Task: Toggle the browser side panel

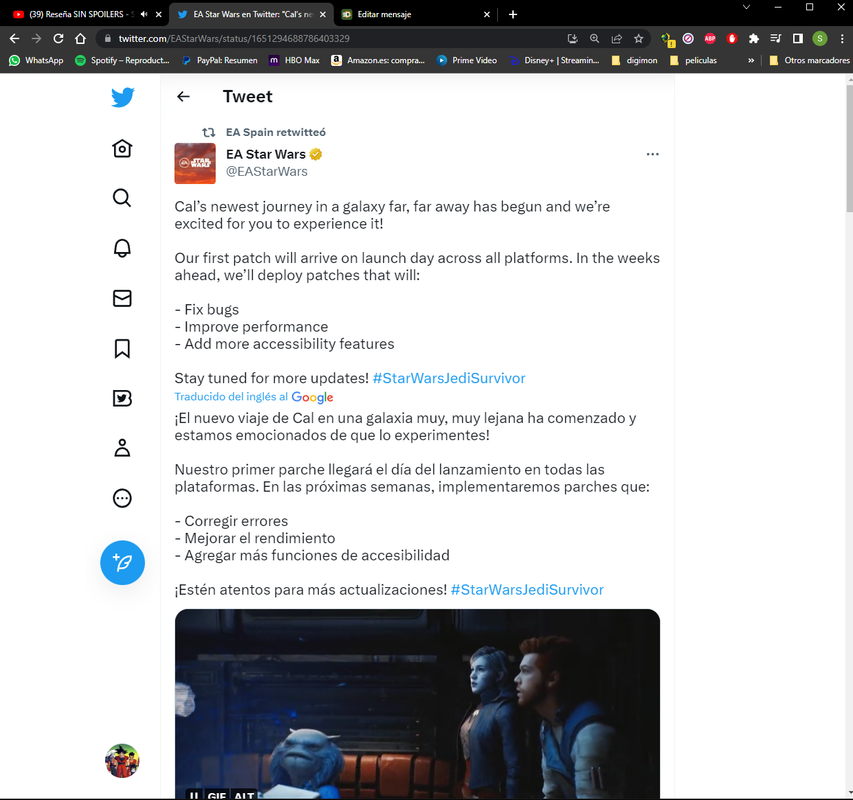Action: pos(798,38)
